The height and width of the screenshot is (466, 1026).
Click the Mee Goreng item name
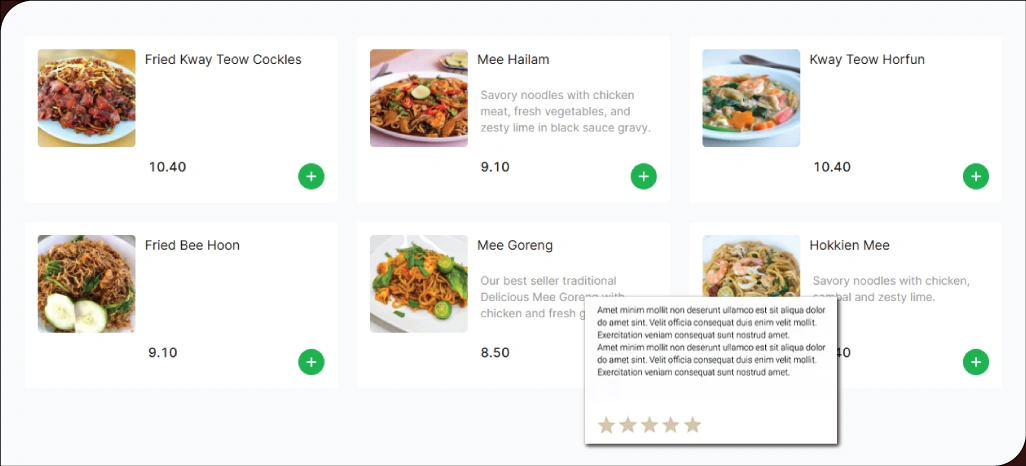click(x=515, y=245)
